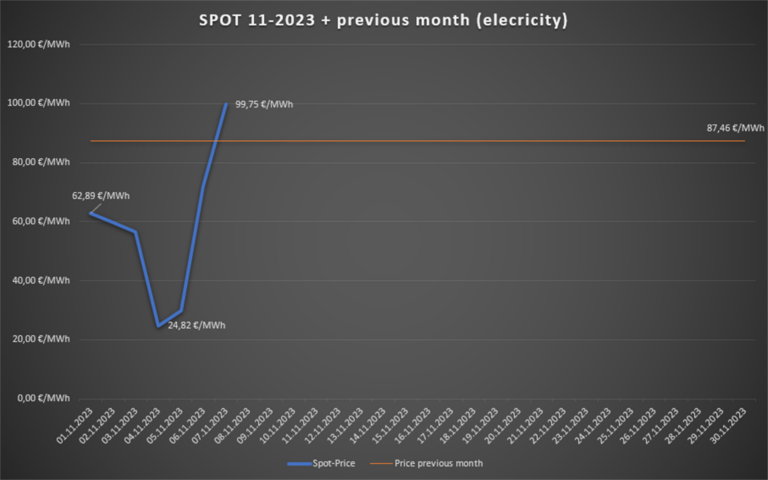Click the 20,00 €/MWh y-axis label
The width and height of the screenshot is (768, 480).
40,339
